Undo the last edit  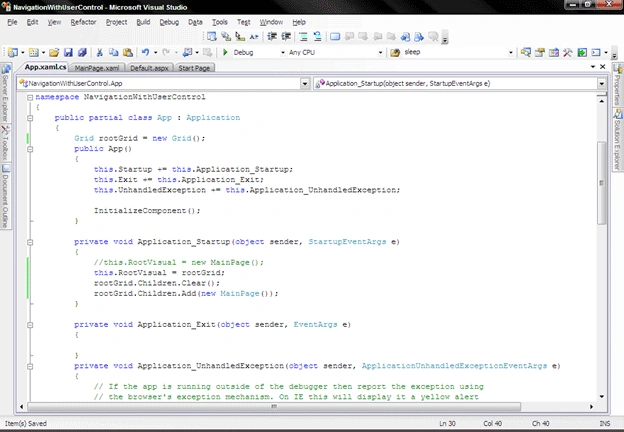(x=146, y=53)
